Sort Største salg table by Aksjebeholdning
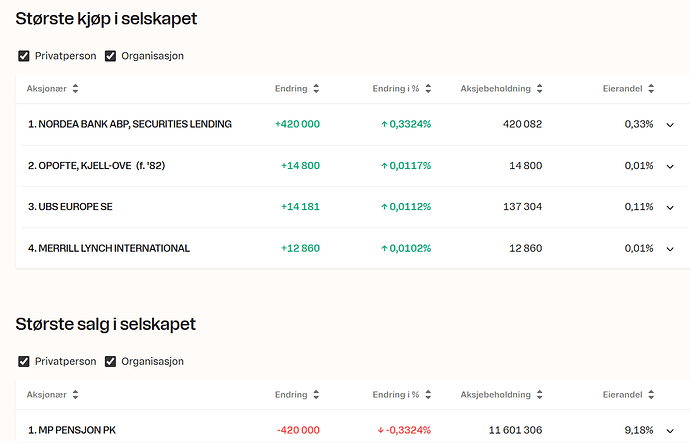The width and height of the screenshot is (690, 443). (501, 395)
